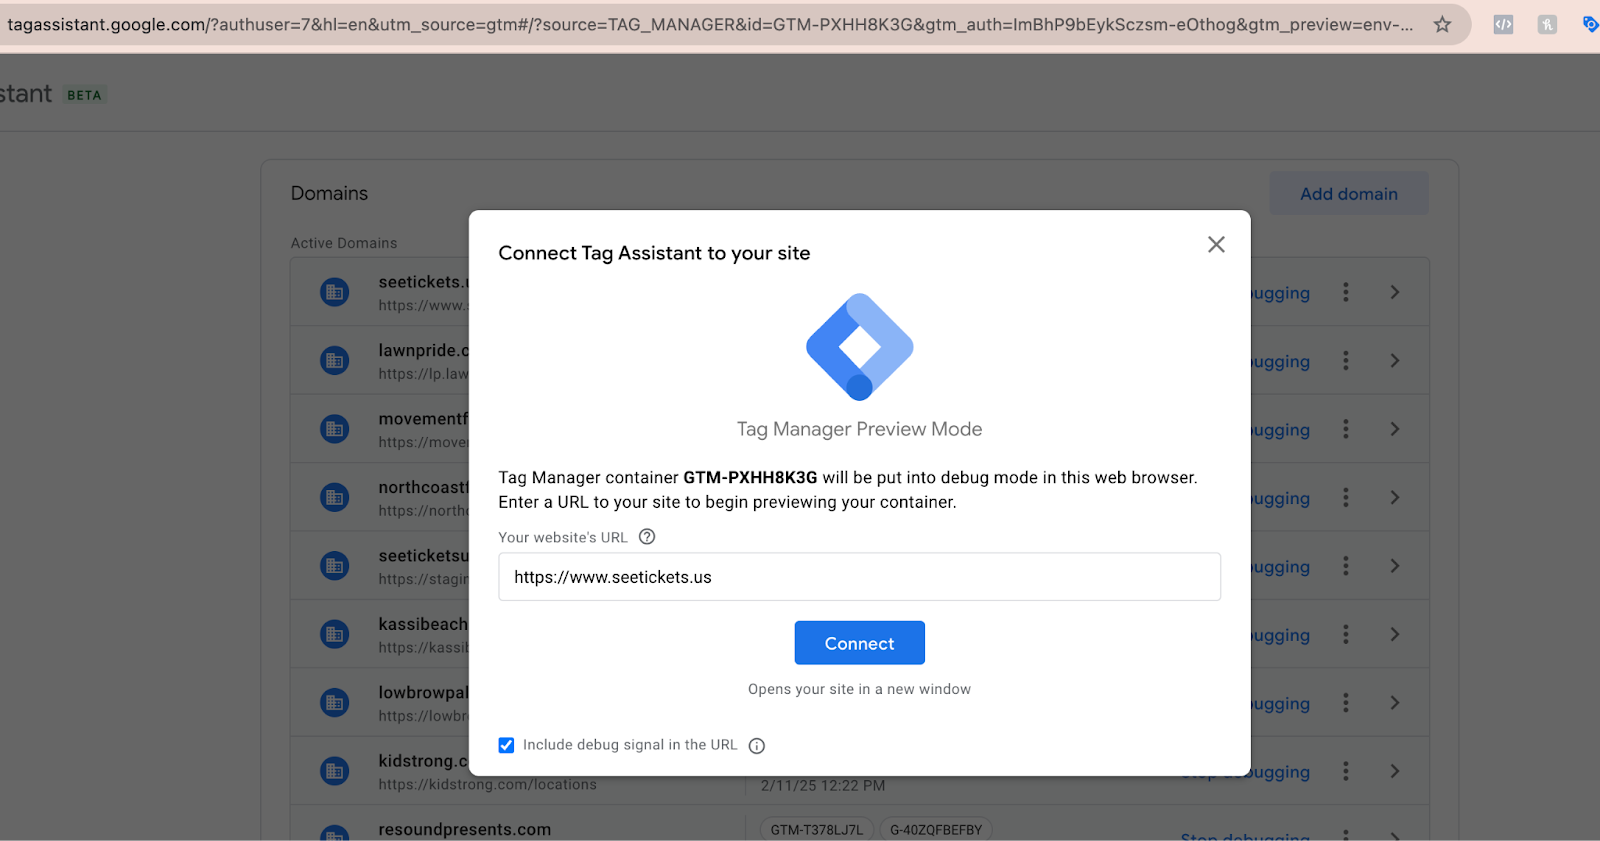Viewport: 1600px width, 841px height.
Task: Click the Tag Manager logo in dialog
Action: point(859,346)
